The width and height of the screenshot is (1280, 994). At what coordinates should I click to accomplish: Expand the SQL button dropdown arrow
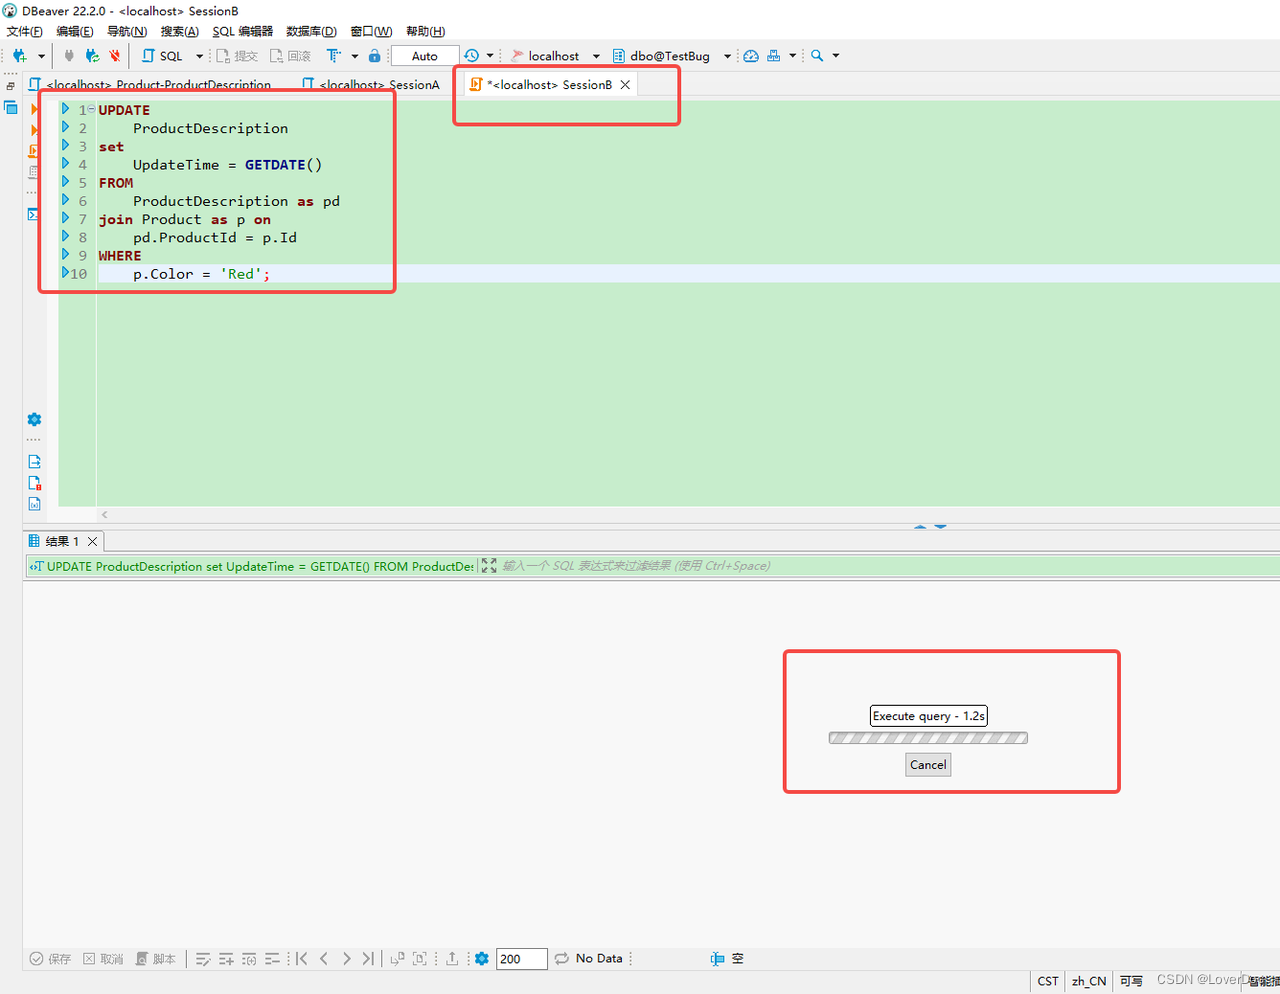click(199, 56)
